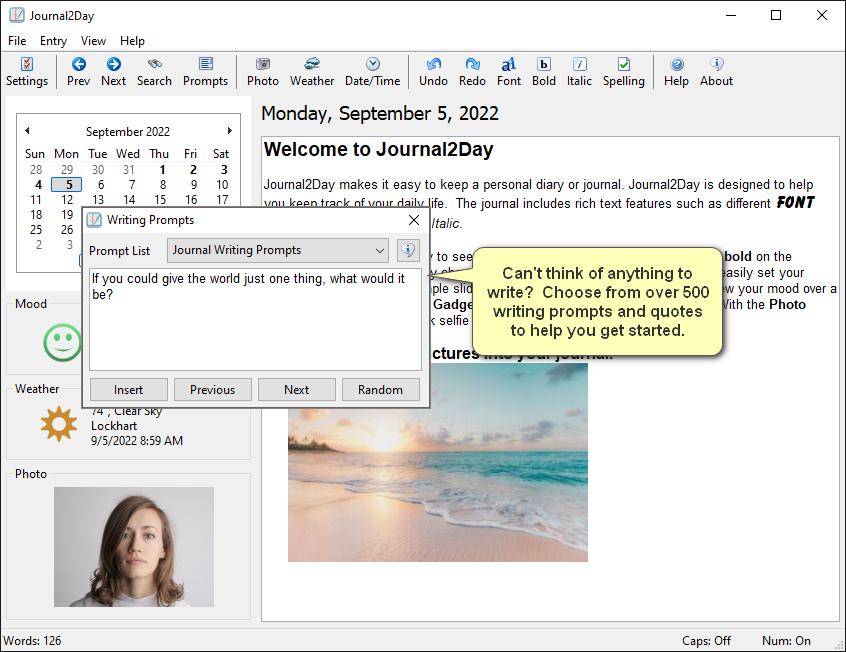Pick a Random writing prompt

click(x=380, y=390)
